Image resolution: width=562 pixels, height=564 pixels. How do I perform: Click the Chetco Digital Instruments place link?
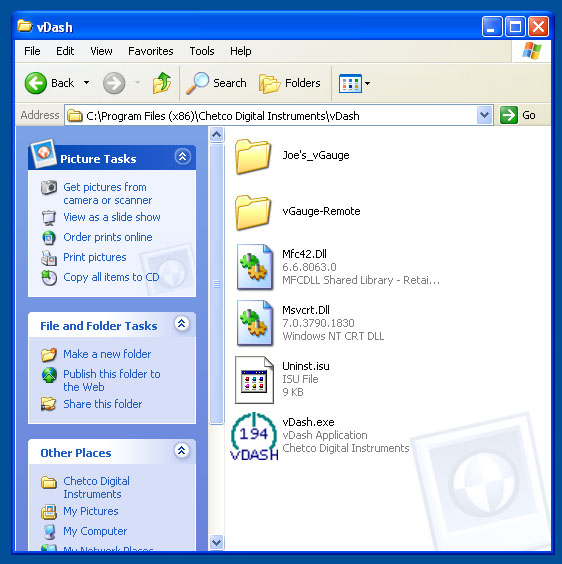96,487
